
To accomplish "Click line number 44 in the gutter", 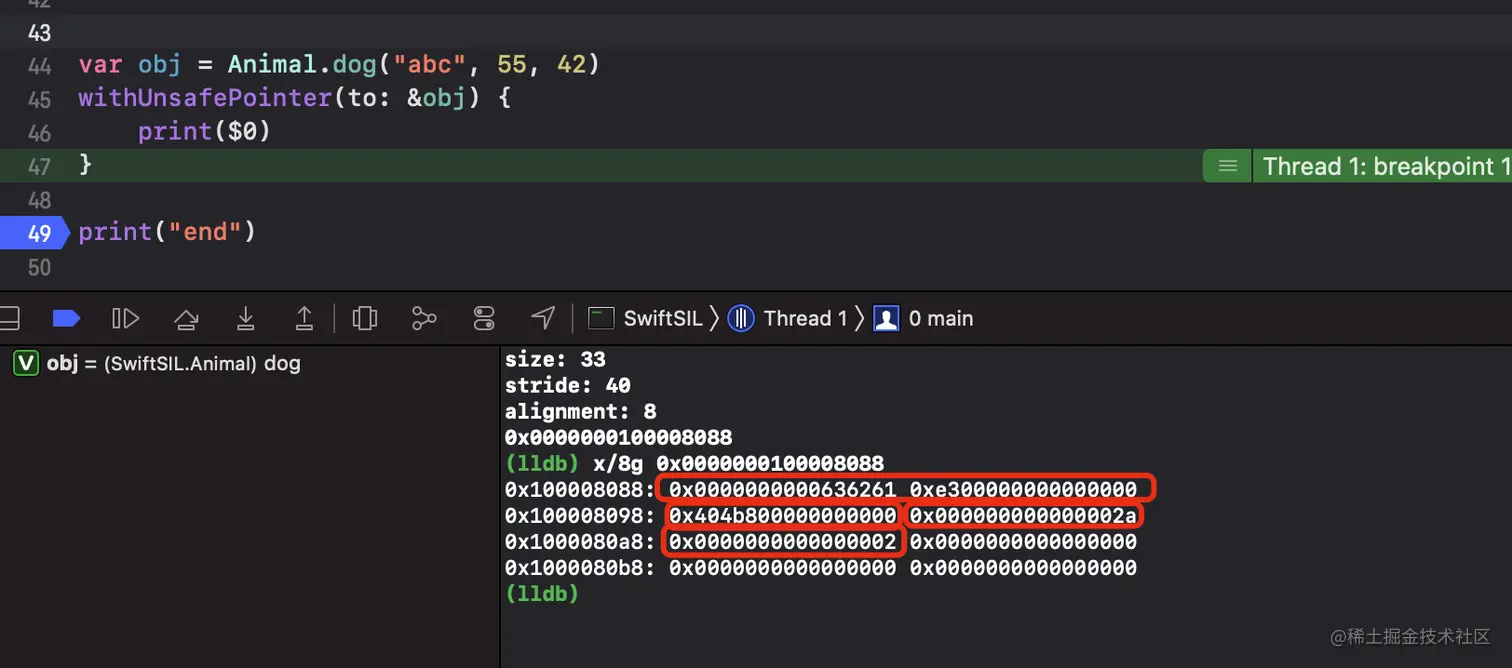I will 39,65.
